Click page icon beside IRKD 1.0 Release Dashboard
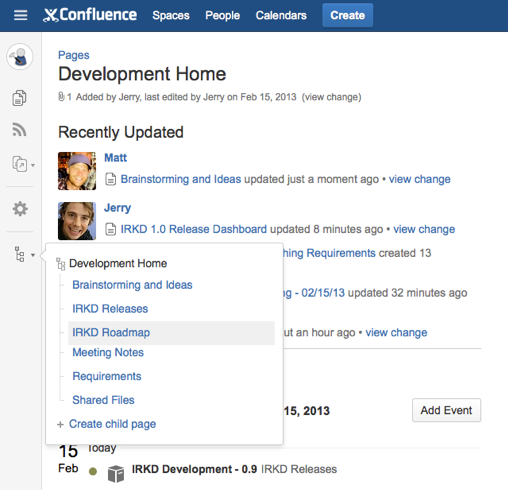The image size is (508, 490). (111, 229)
